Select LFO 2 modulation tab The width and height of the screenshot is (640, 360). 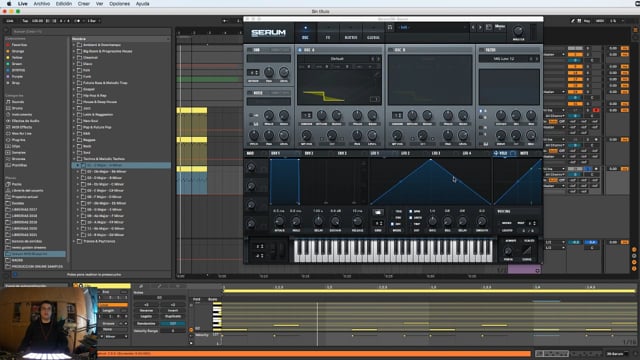pos(405,153)
